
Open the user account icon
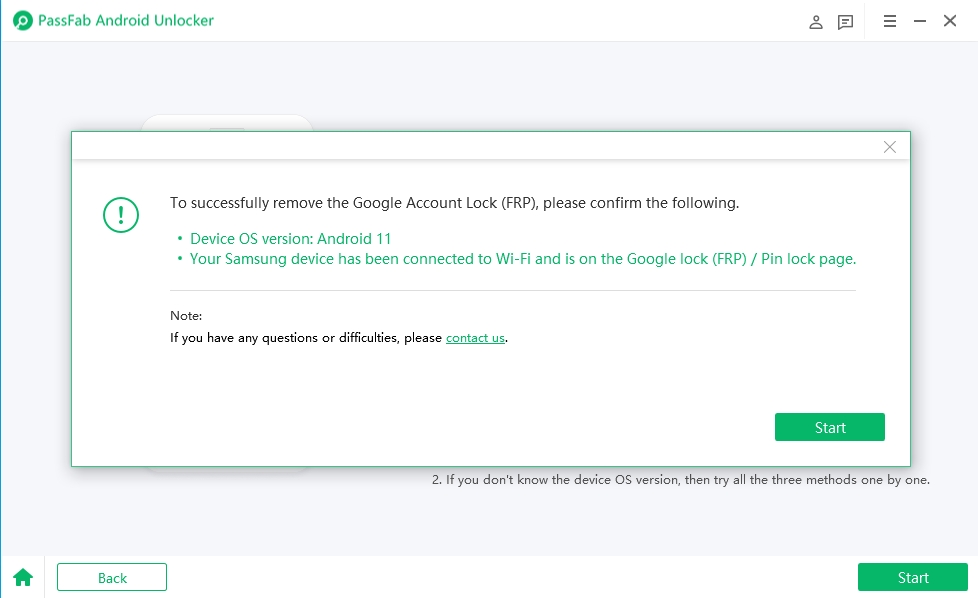tap(816, 21)
